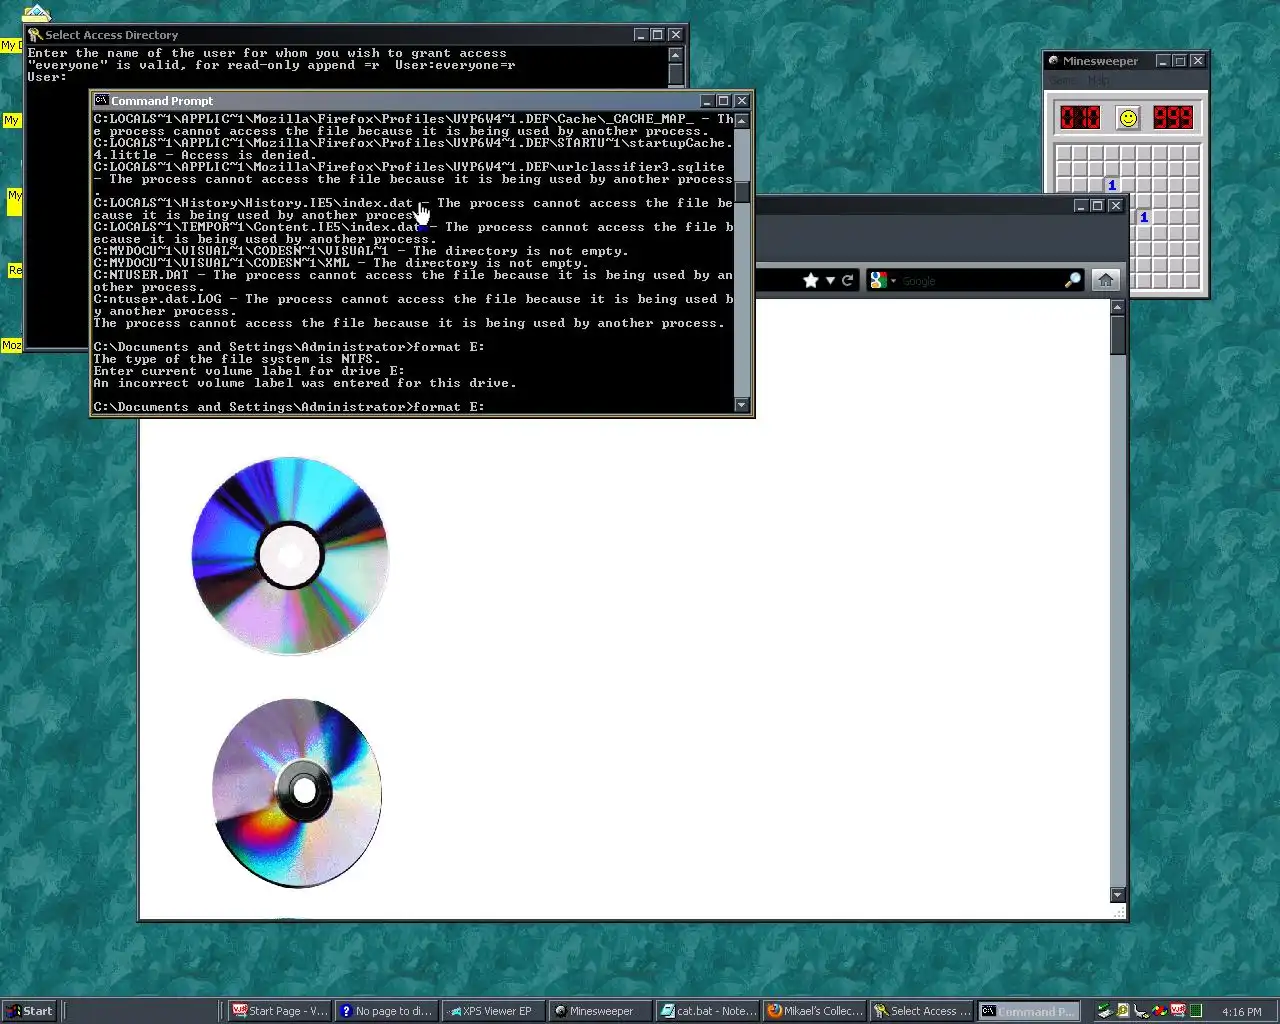The width and height of the screenshot is (1280, 1024).
Task: Click the browser scrollbar up arrow
Action: pos(1118,308)
